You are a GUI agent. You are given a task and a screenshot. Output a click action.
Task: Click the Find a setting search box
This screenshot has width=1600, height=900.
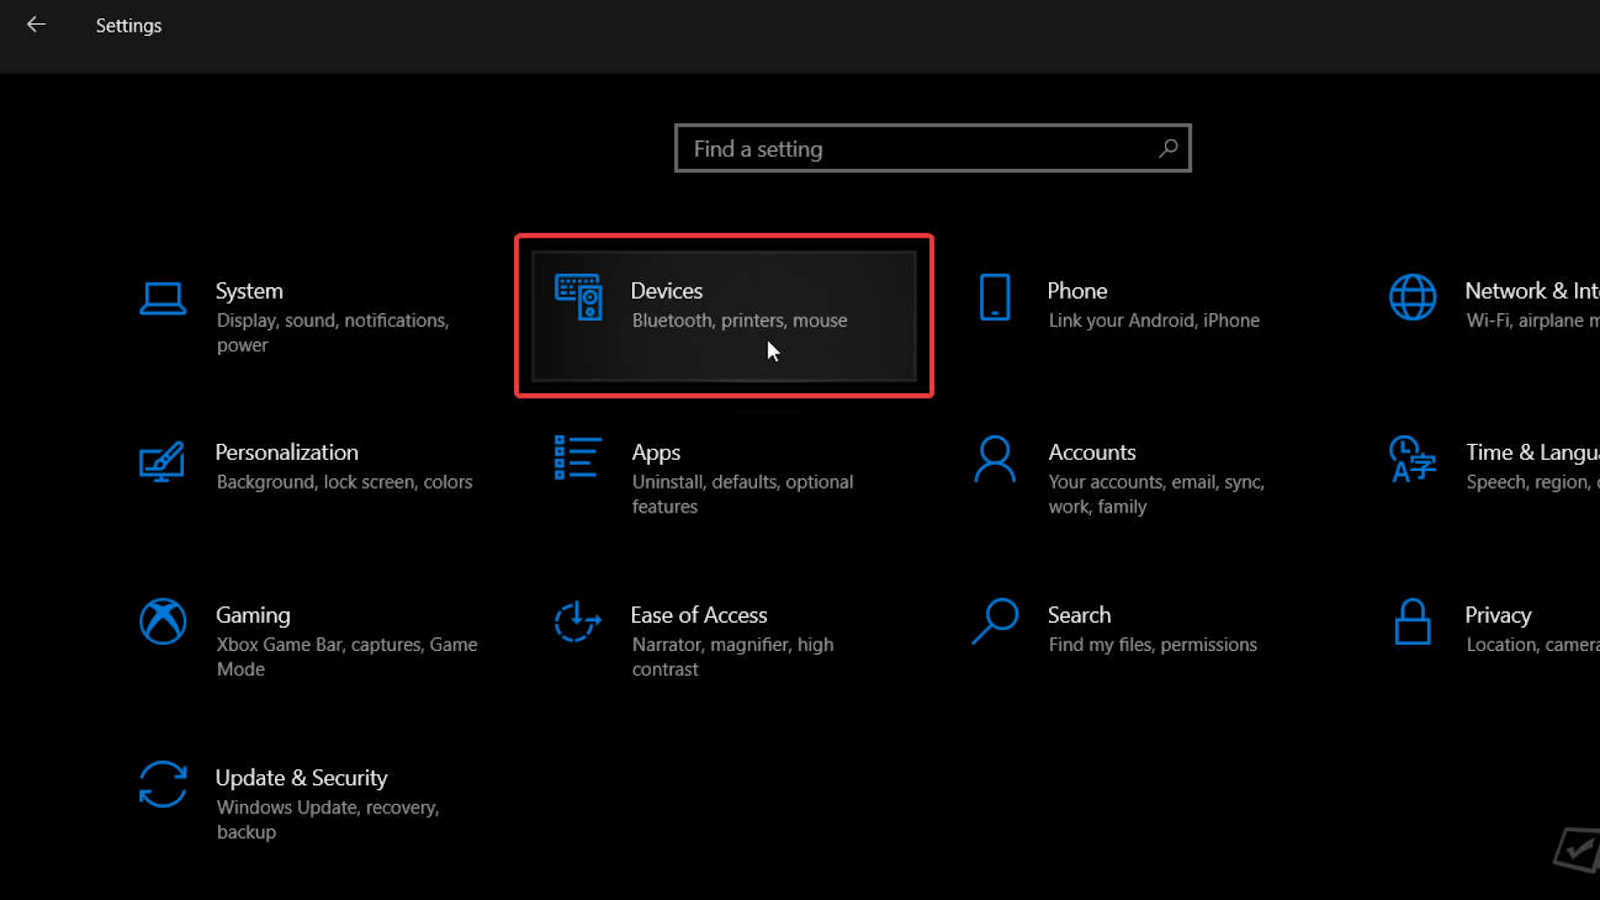pos(932,148)
